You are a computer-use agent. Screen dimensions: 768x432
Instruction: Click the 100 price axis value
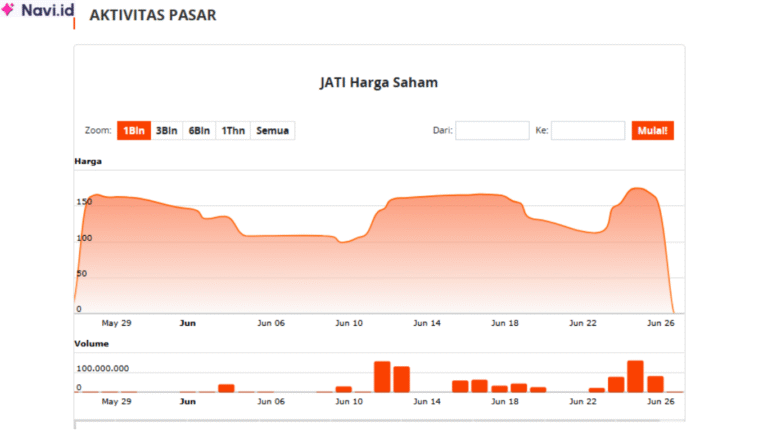pos(84,238)
